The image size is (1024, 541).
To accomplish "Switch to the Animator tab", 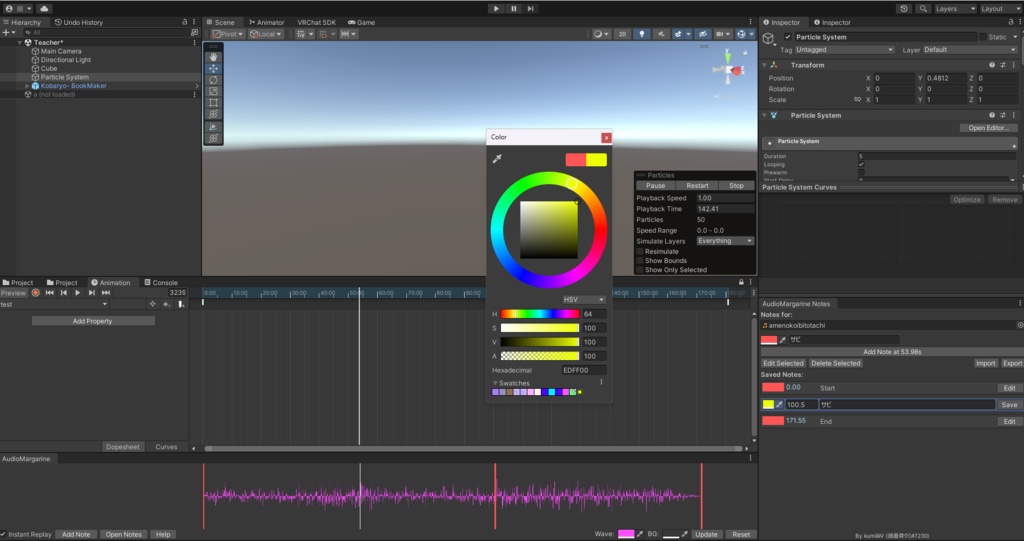I will pyautogui.click(x=266, y=22).
